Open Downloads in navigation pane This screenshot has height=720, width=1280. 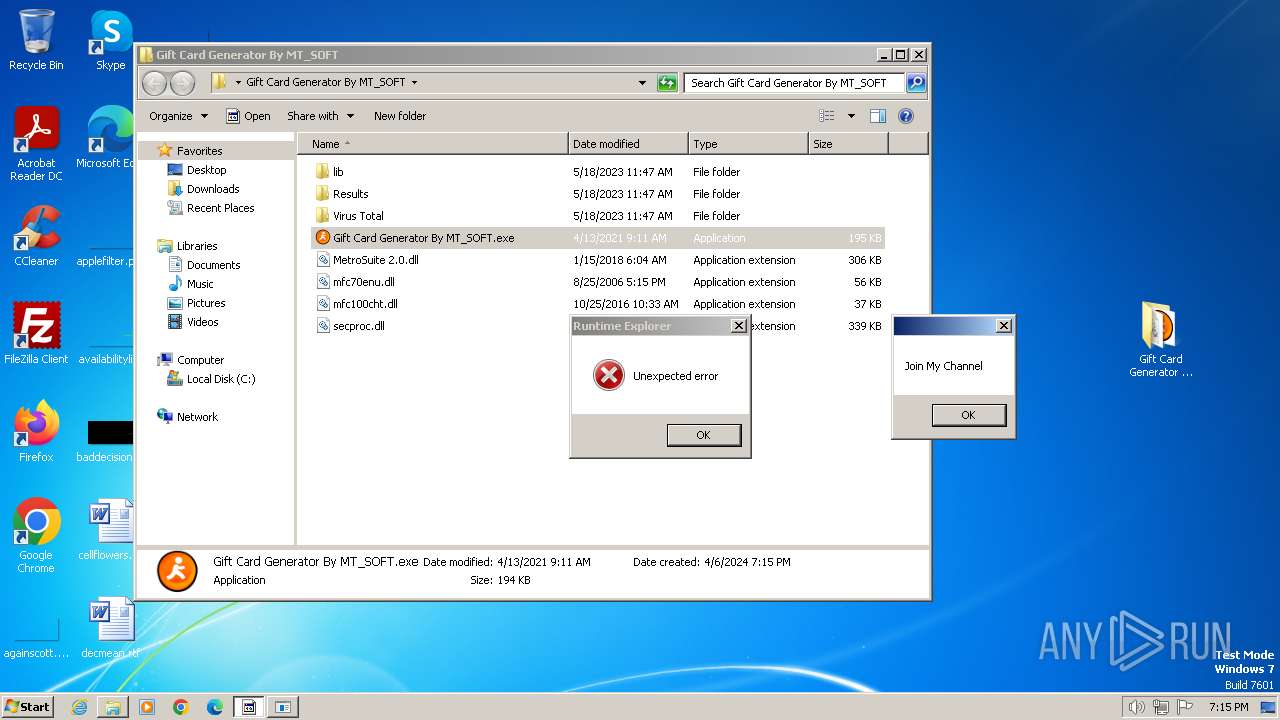(212, 189)
